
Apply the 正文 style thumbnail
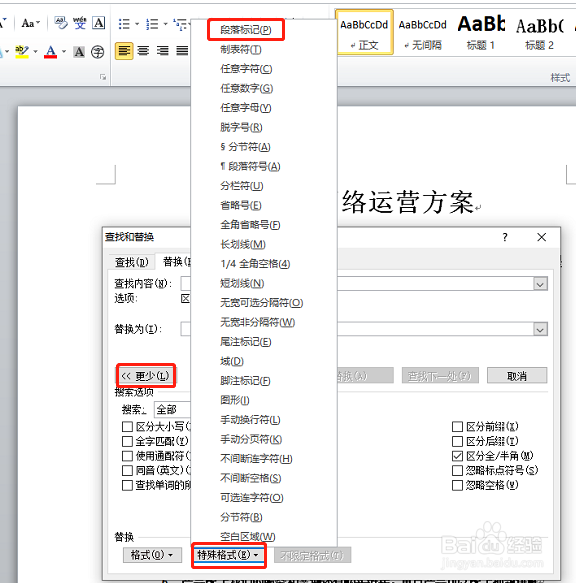pyautogui.click(x=364, y=33)
